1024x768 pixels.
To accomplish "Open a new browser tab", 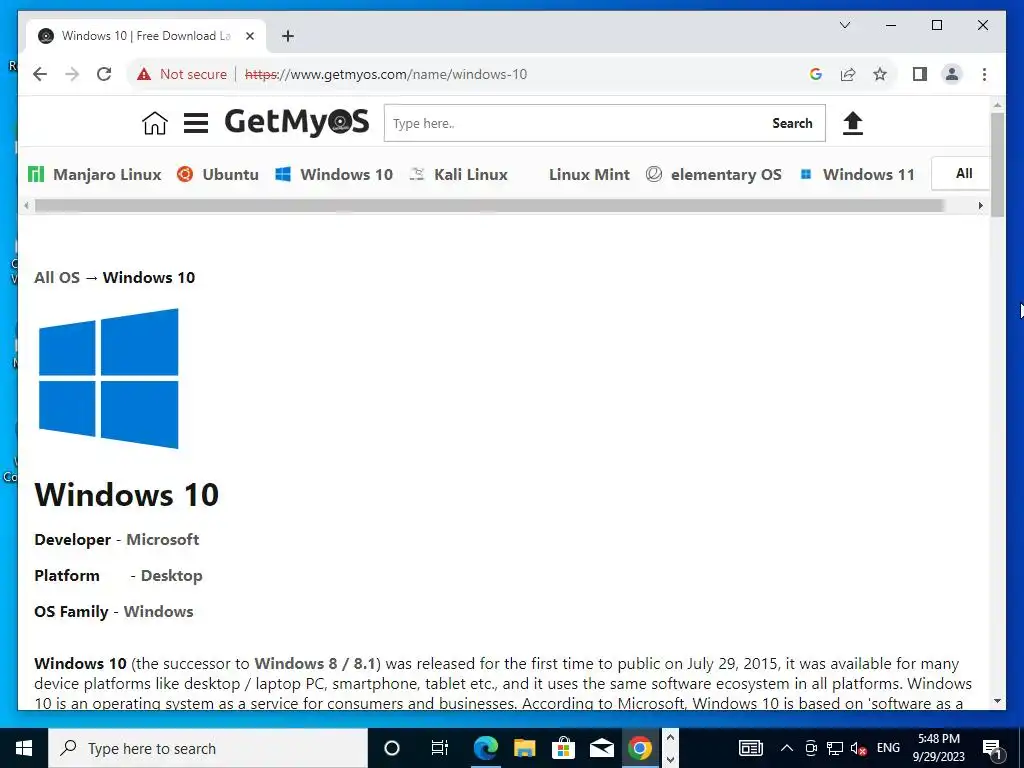I will pos(288,36).
